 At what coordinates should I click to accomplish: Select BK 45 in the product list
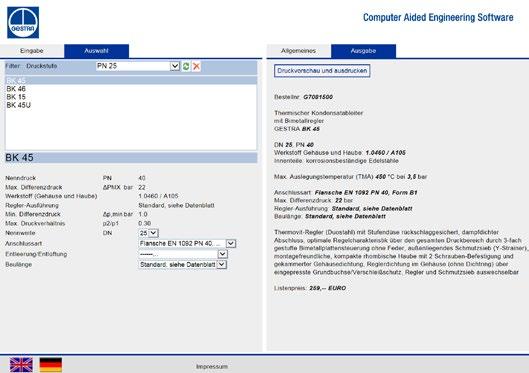coord(131,81)
